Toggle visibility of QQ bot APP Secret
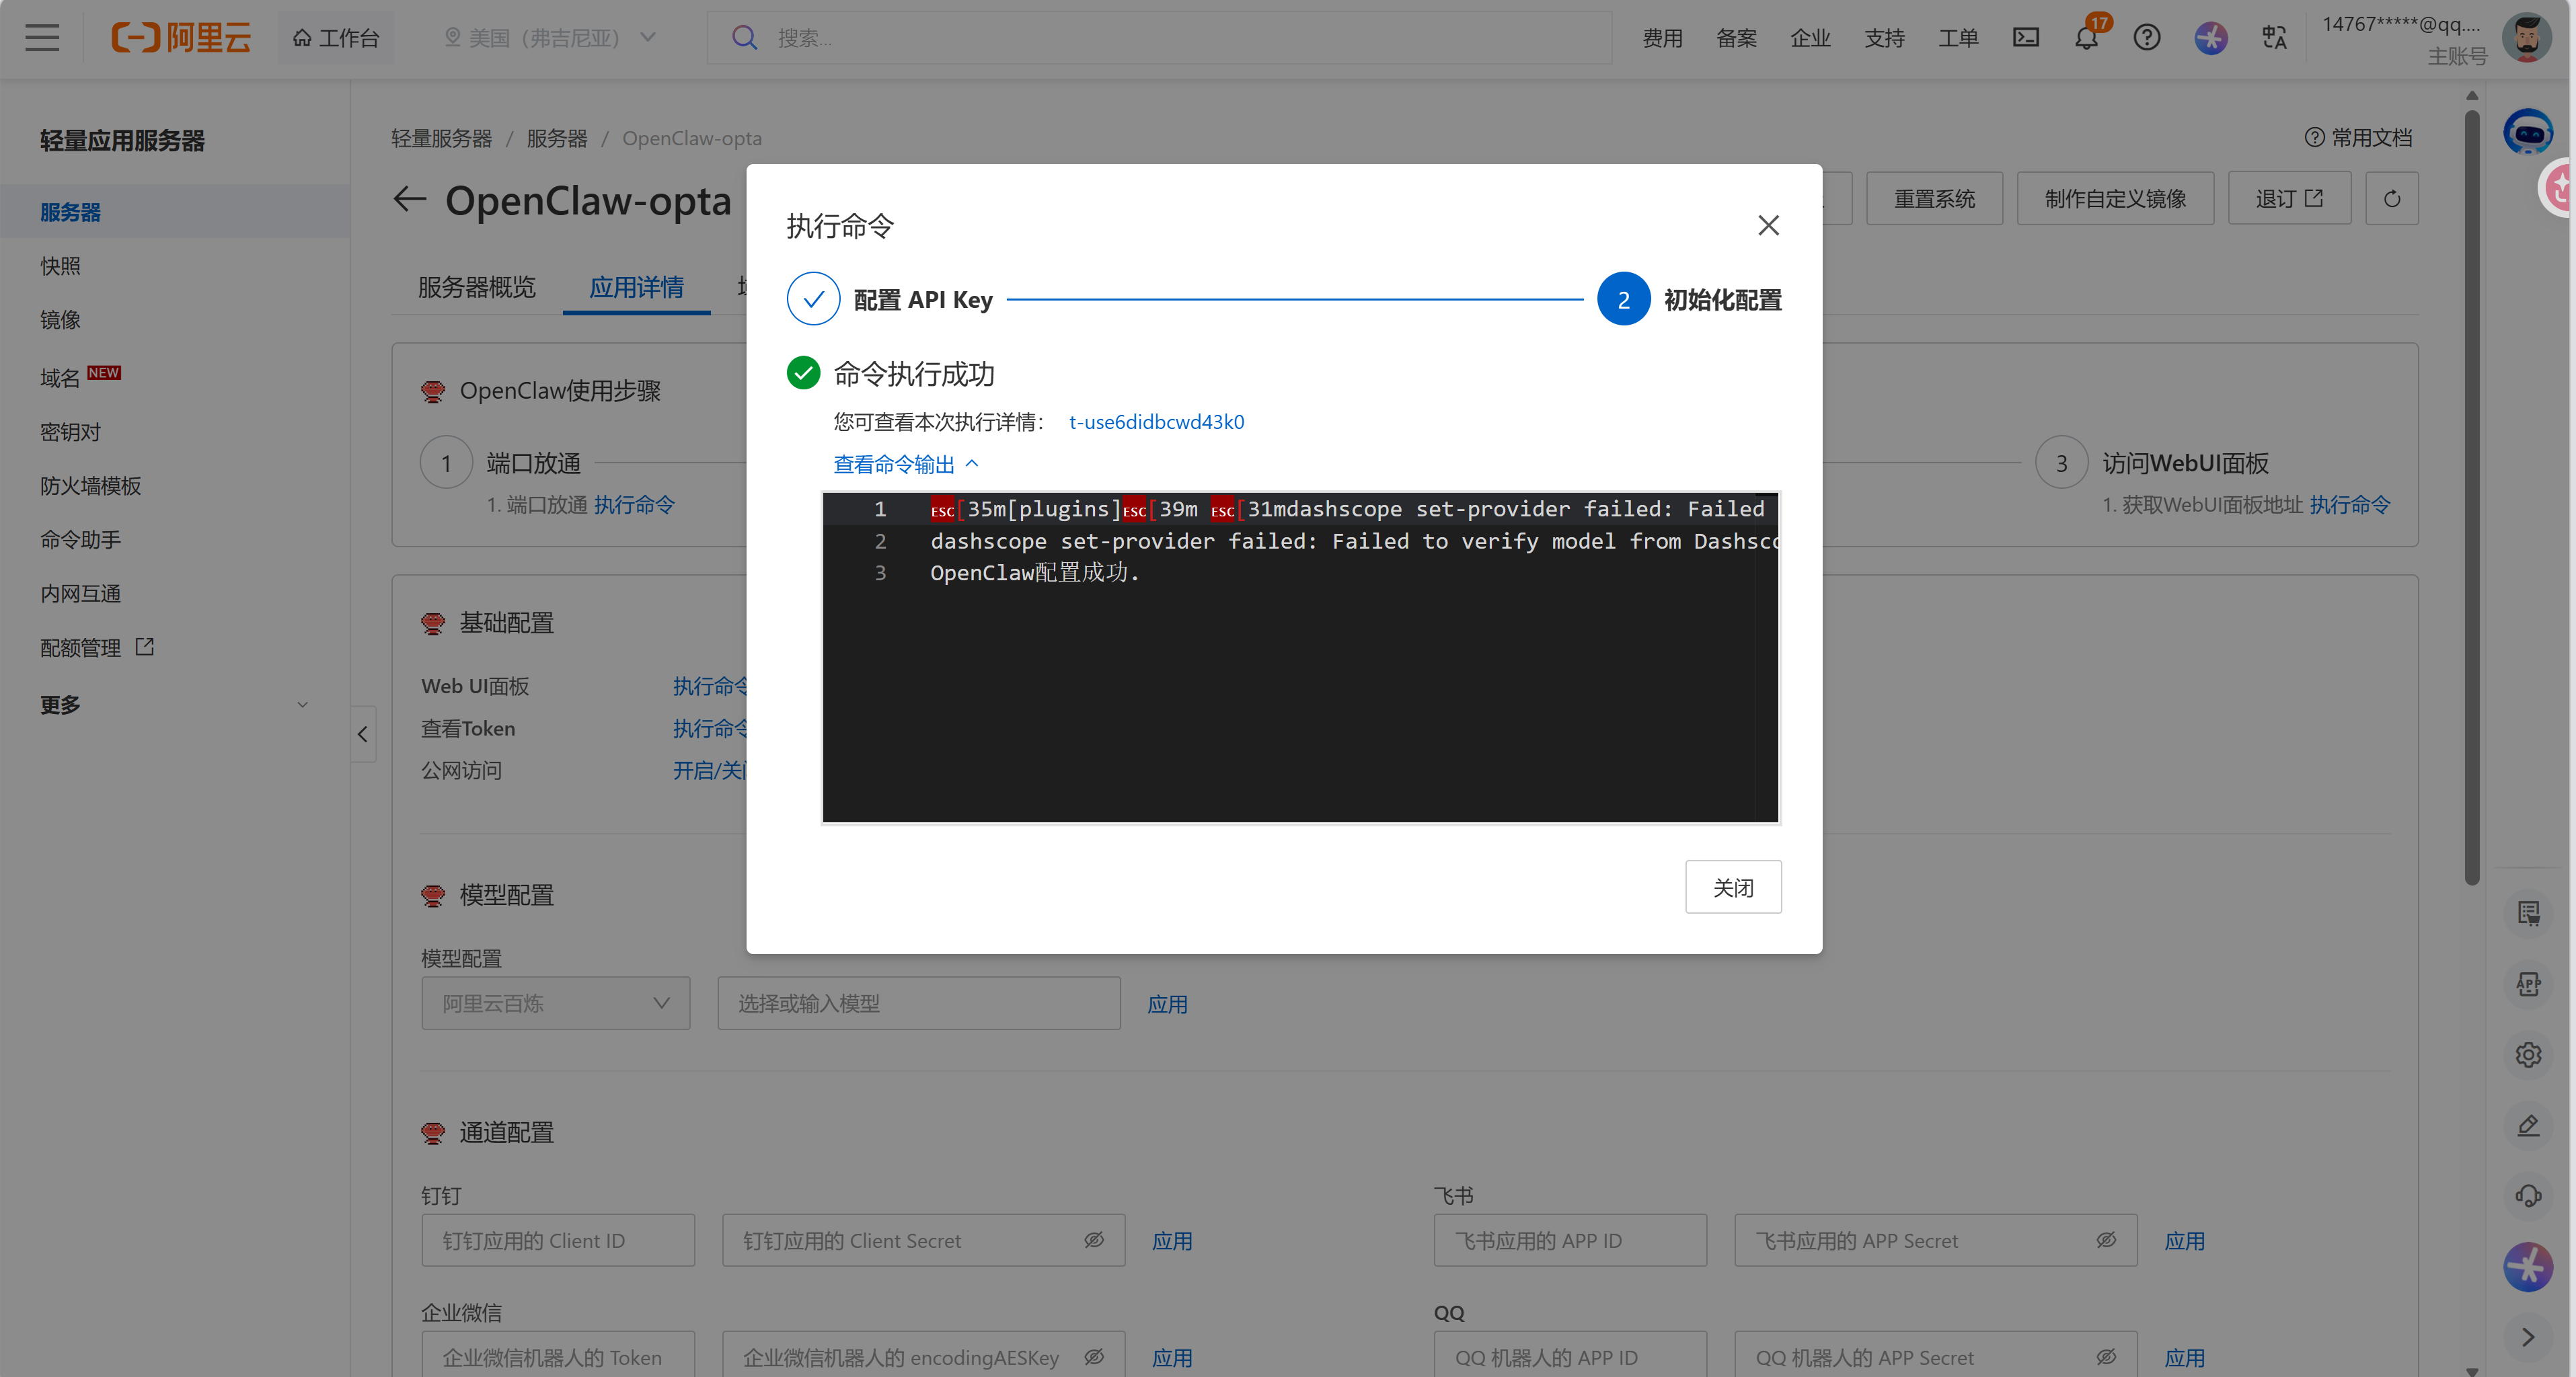Image resolution: width=2576 pixels, height=1377 pixels. click(2106, 1357)
